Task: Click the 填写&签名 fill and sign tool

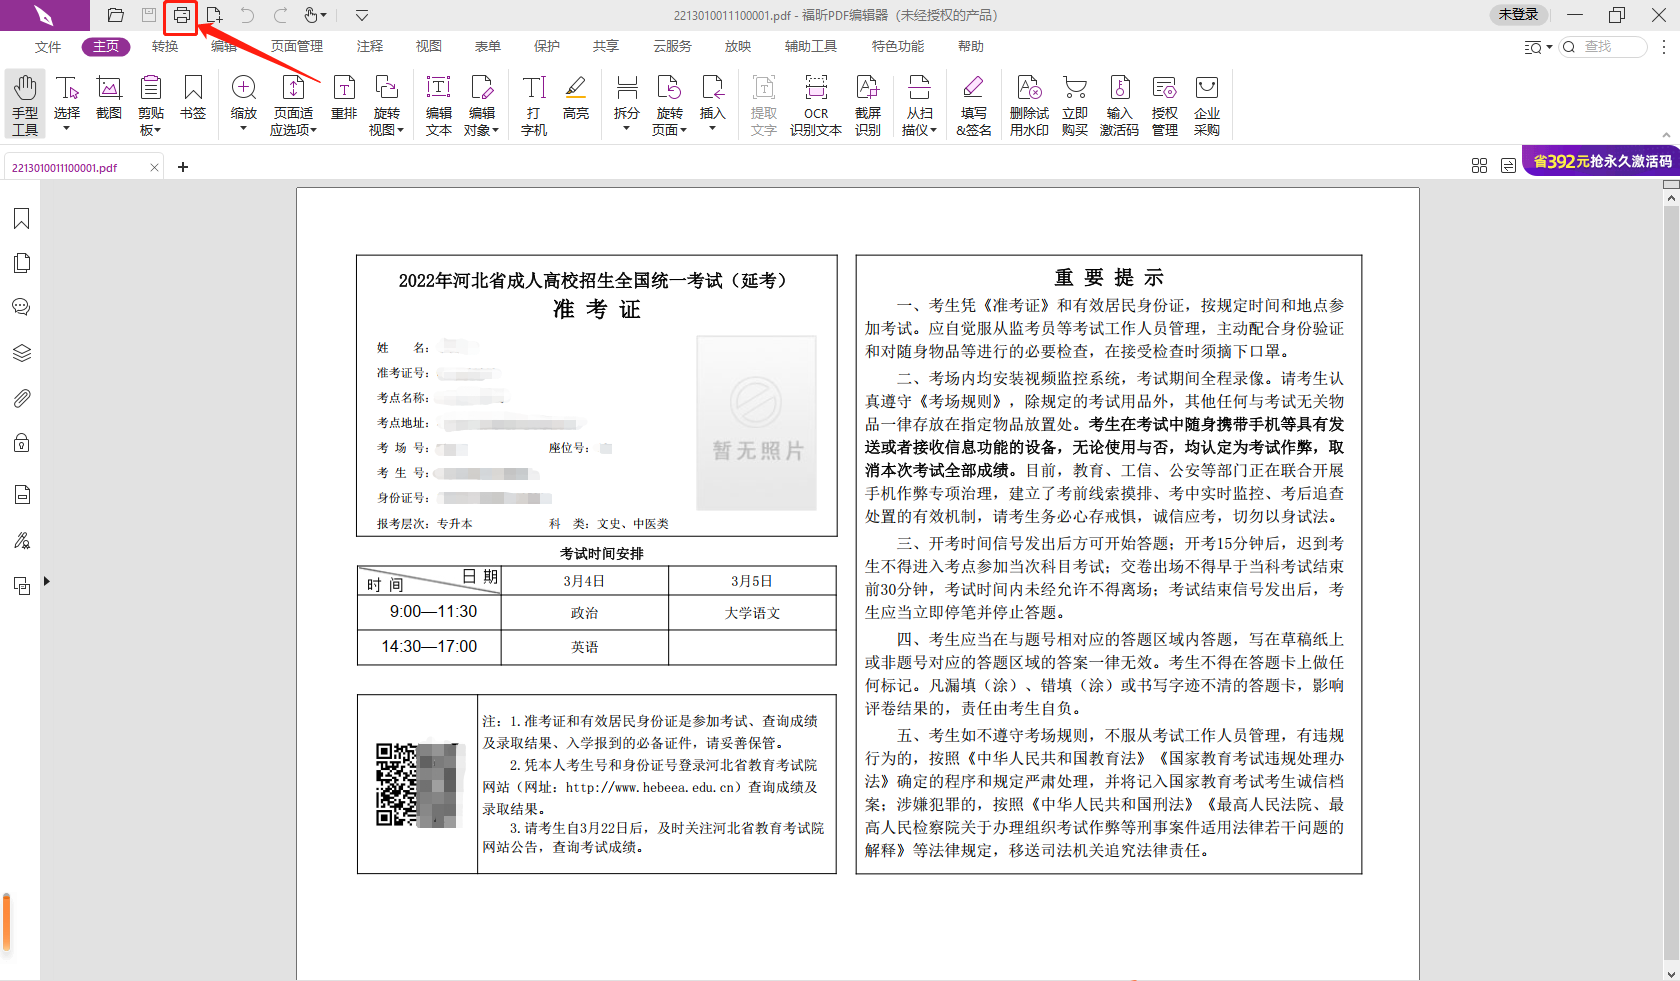Action: (974, 104)
